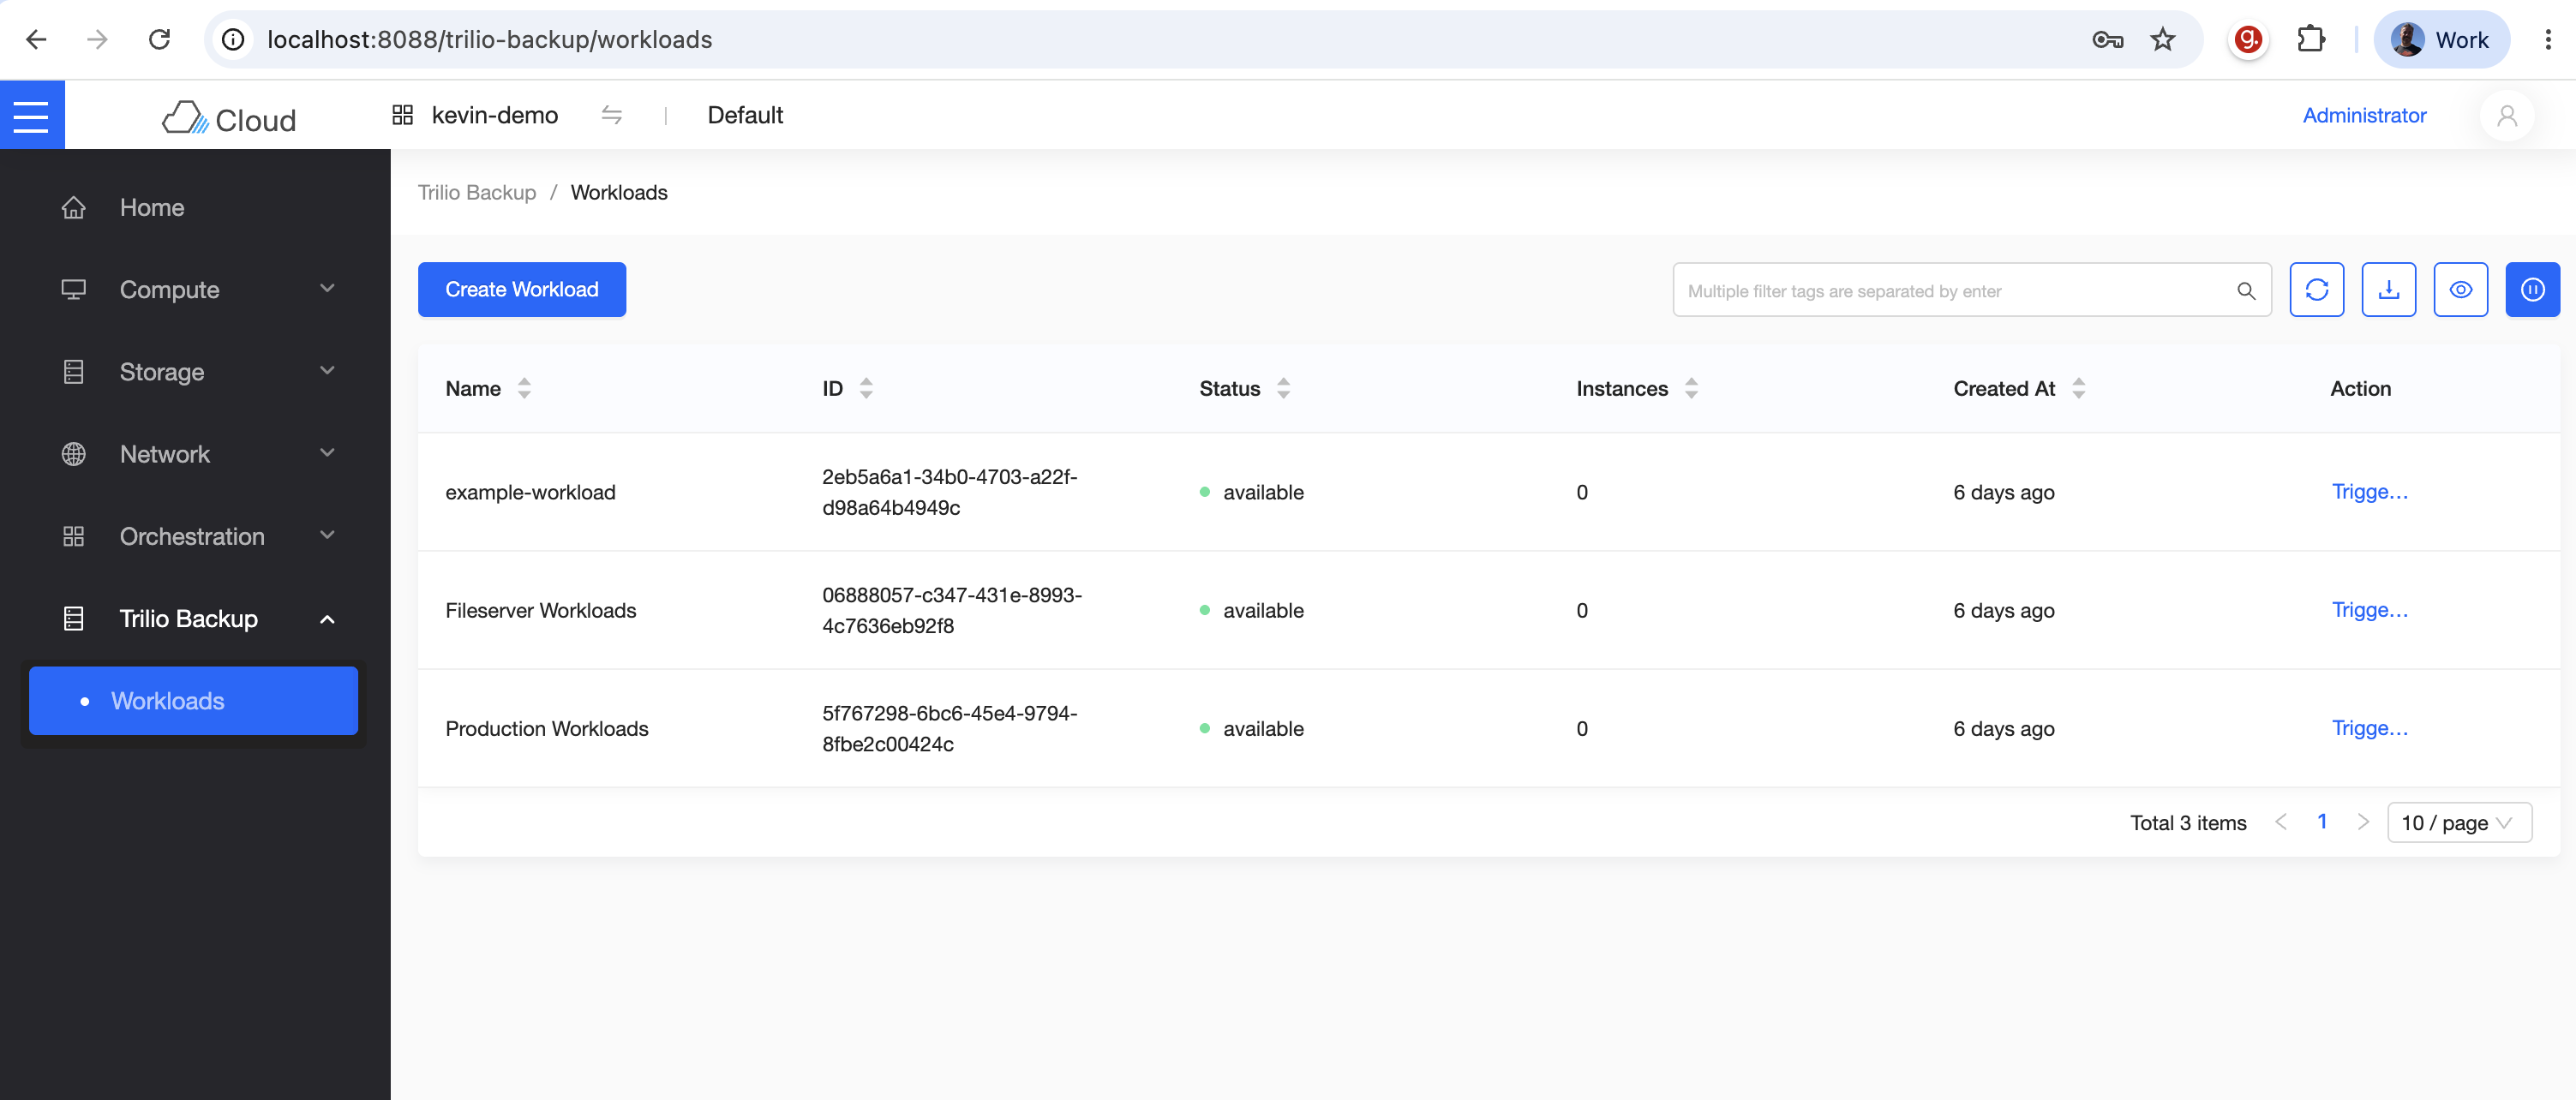Expand the Compute menu chevron
The image size is (2576, 1100).
327,289
